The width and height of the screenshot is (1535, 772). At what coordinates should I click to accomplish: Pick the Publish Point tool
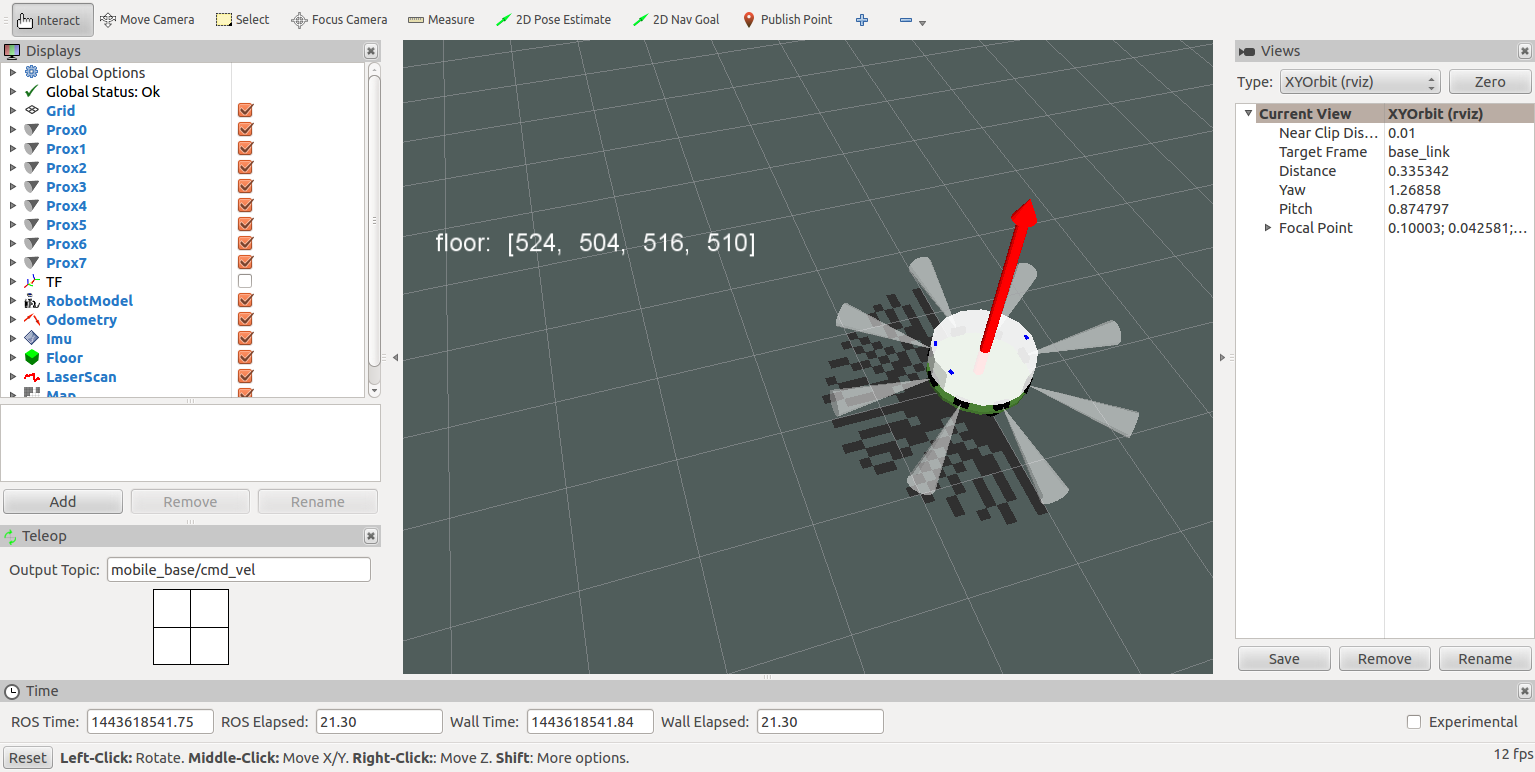[787, 20]
